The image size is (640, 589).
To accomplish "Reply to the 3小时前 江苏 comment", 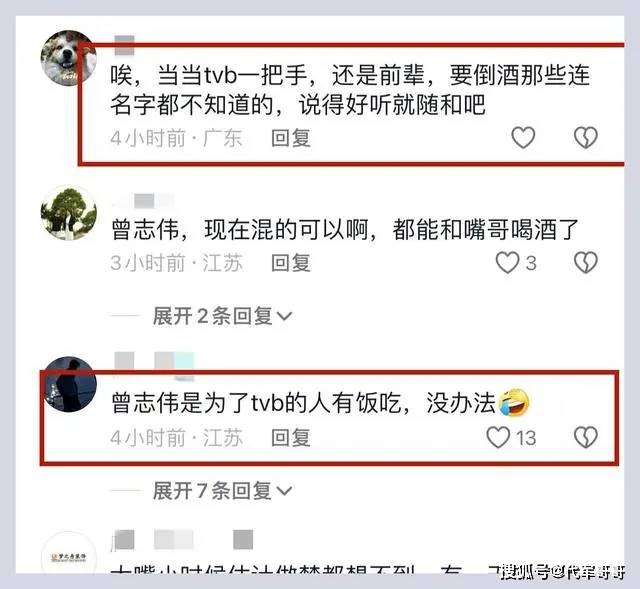I will pos(291,263).
